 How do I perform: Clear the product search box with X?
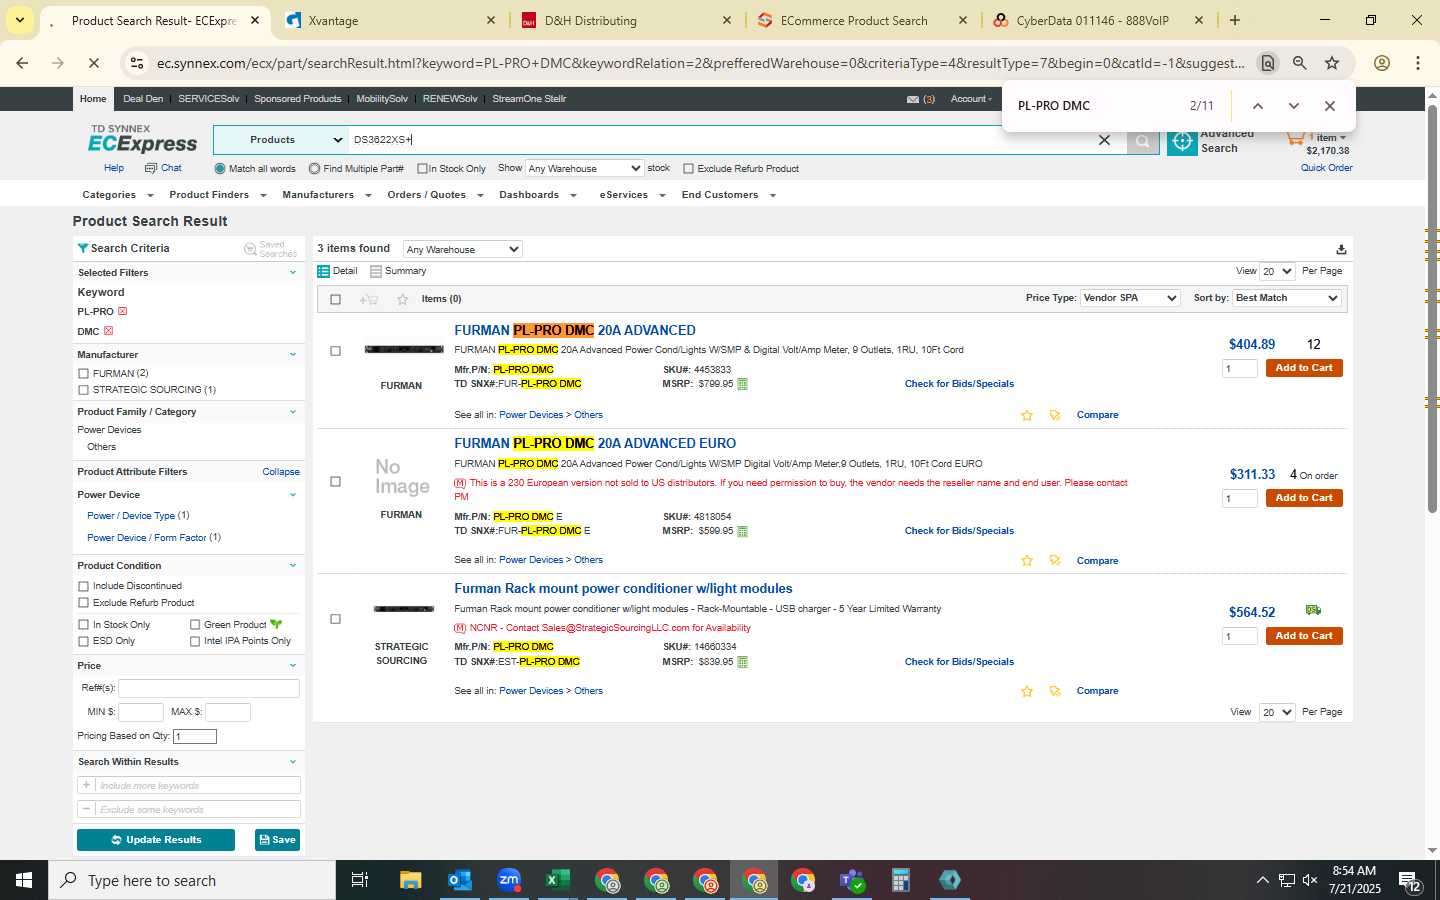click(x=1104, y=141)
